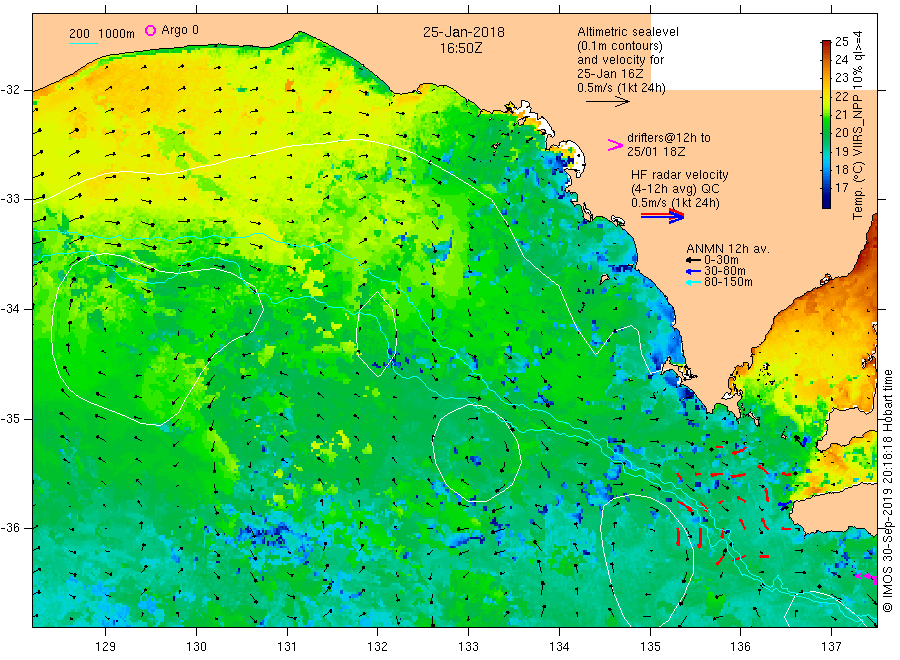Click the 'drifters@12h to' legend text
The height and width of the screenshot is (660, 900).
tap(669, 138)
